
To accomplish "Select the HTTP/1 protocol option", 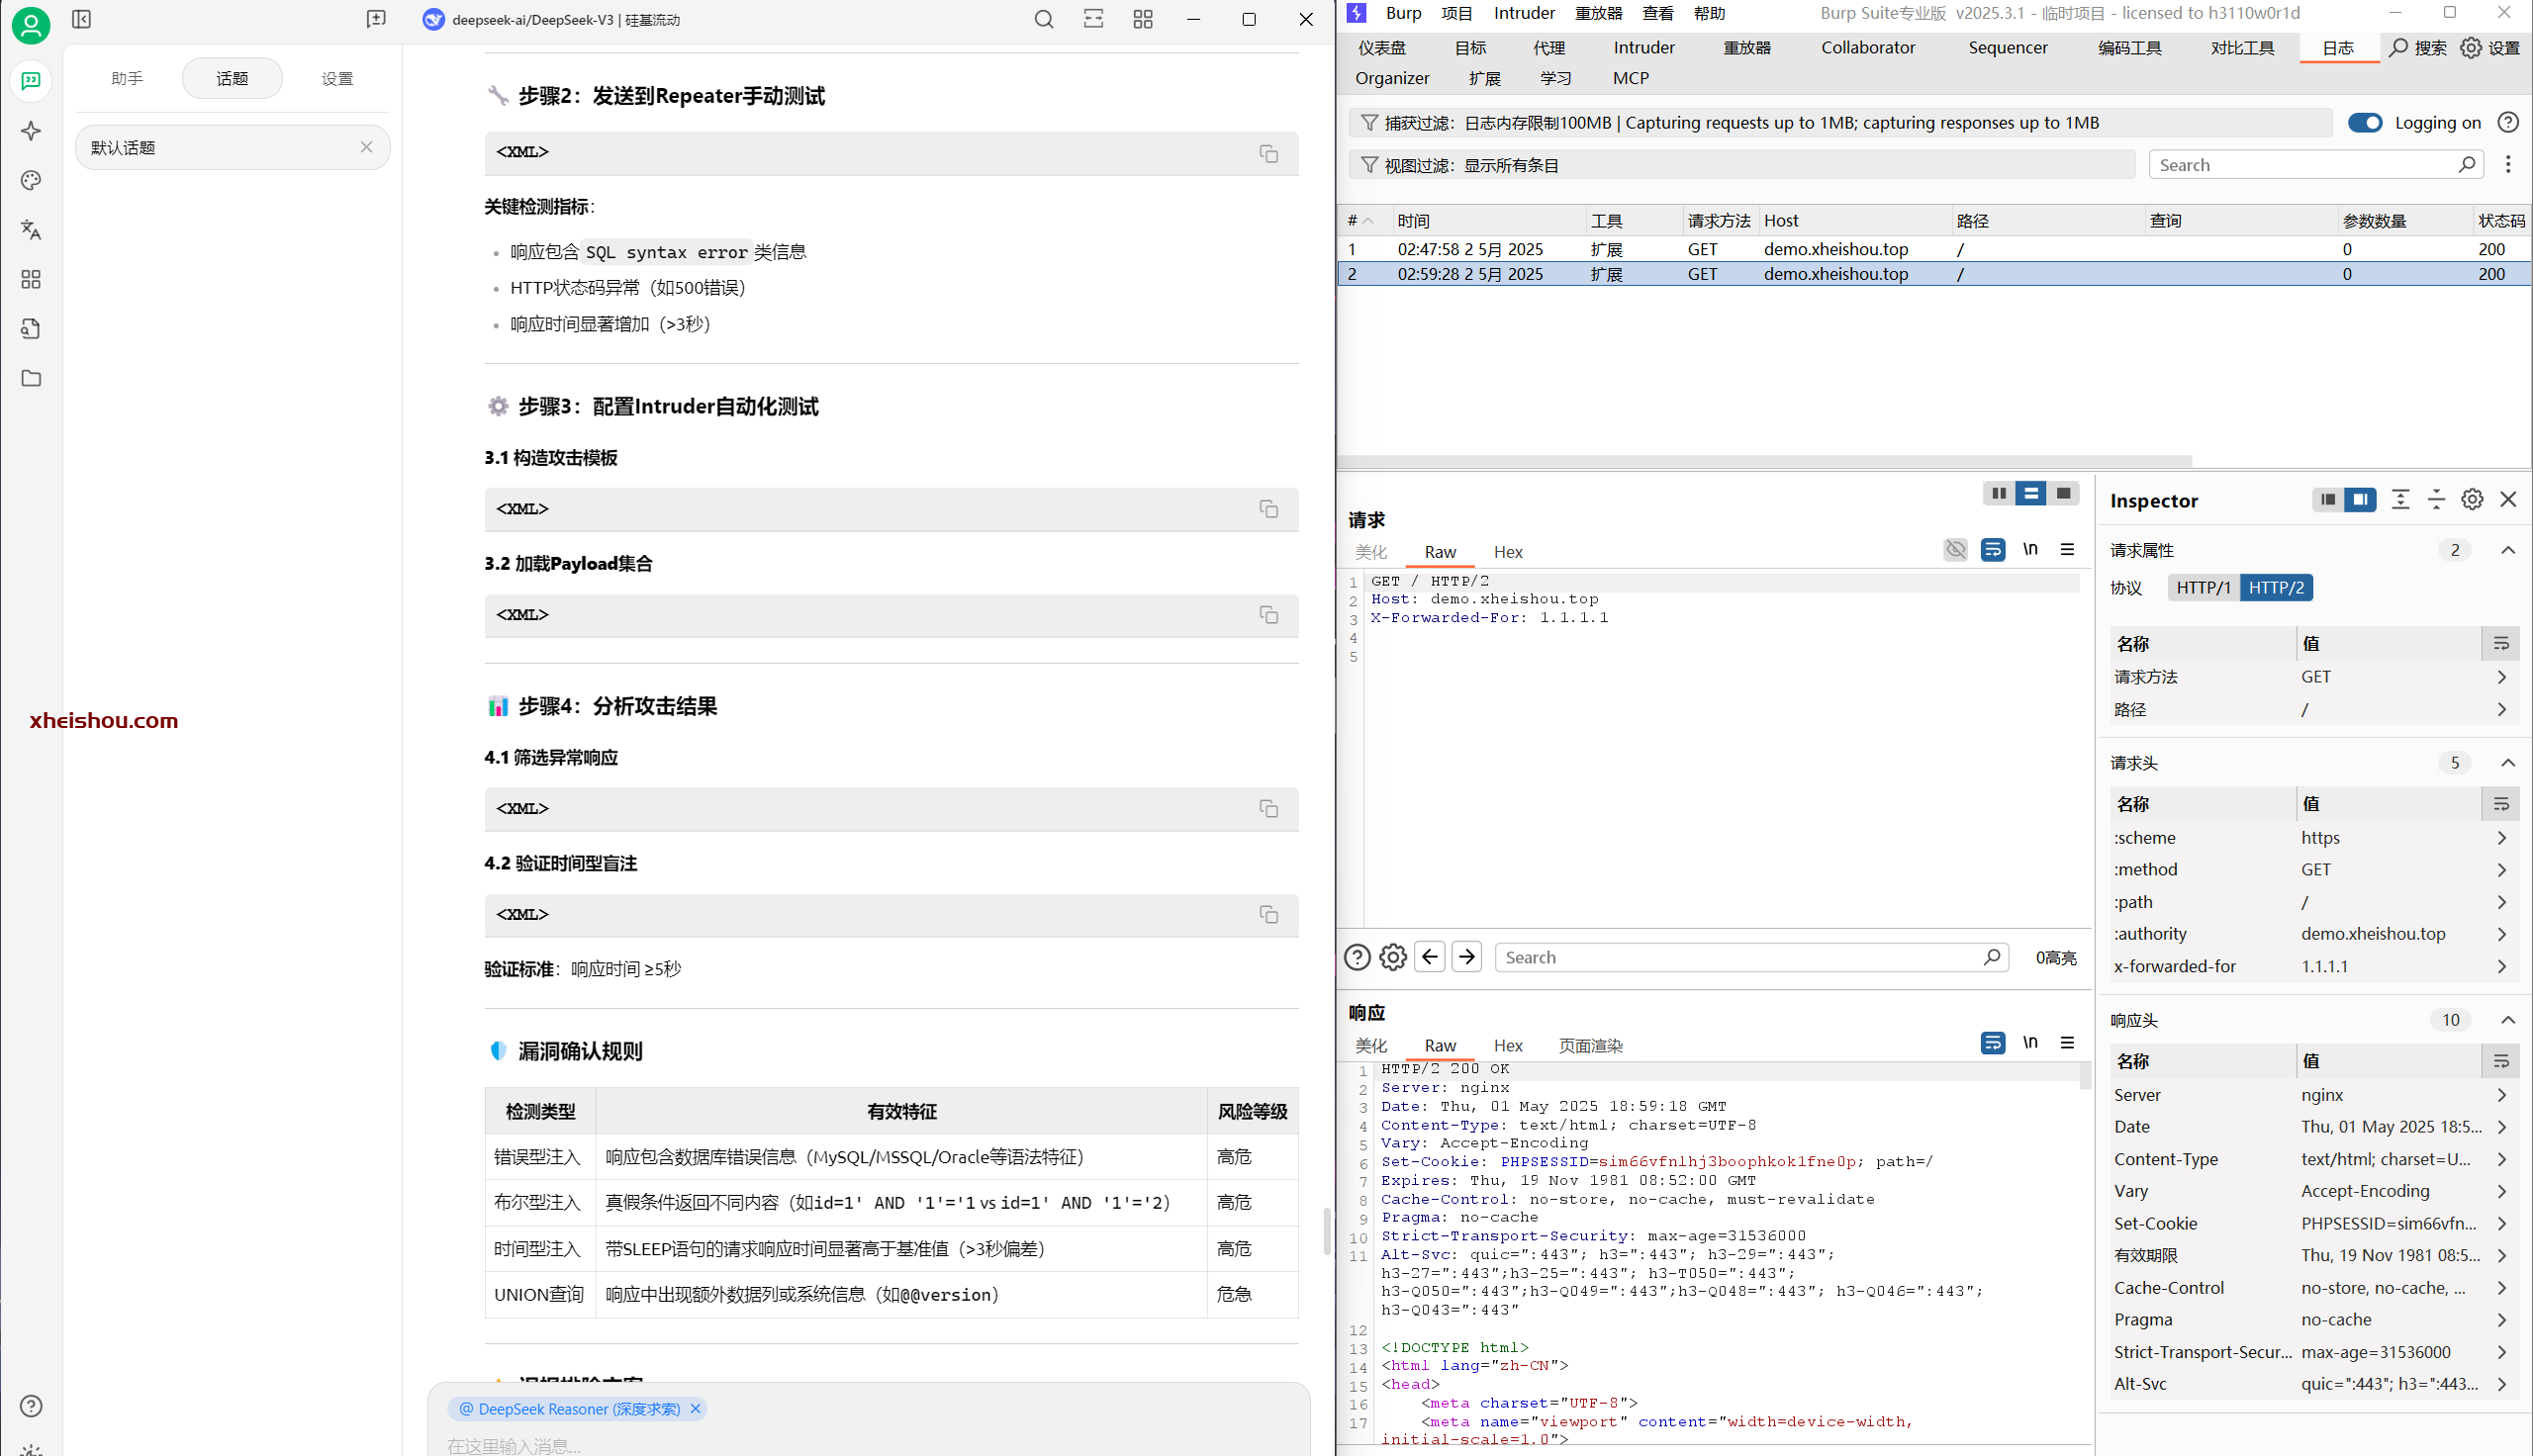I will (x=2203, y=587).
